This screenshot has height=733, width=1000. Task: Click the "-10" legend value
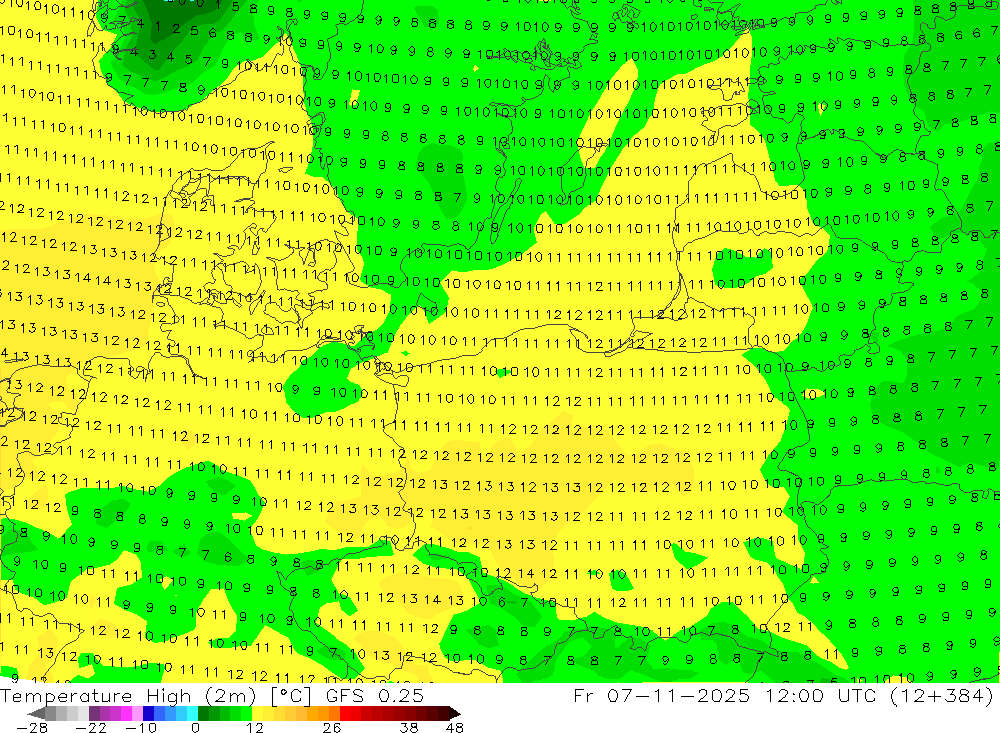tap(141, 727)
